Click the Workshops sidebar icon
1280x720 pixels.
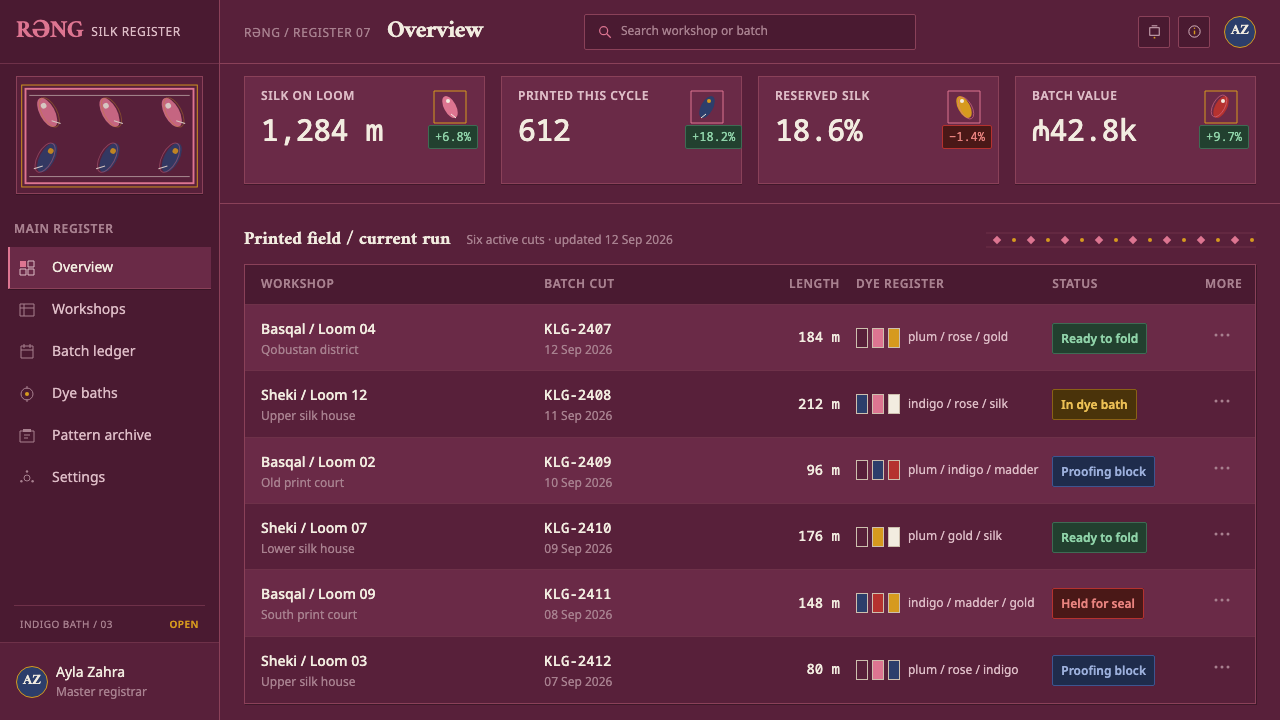click(x=27, y=309)
